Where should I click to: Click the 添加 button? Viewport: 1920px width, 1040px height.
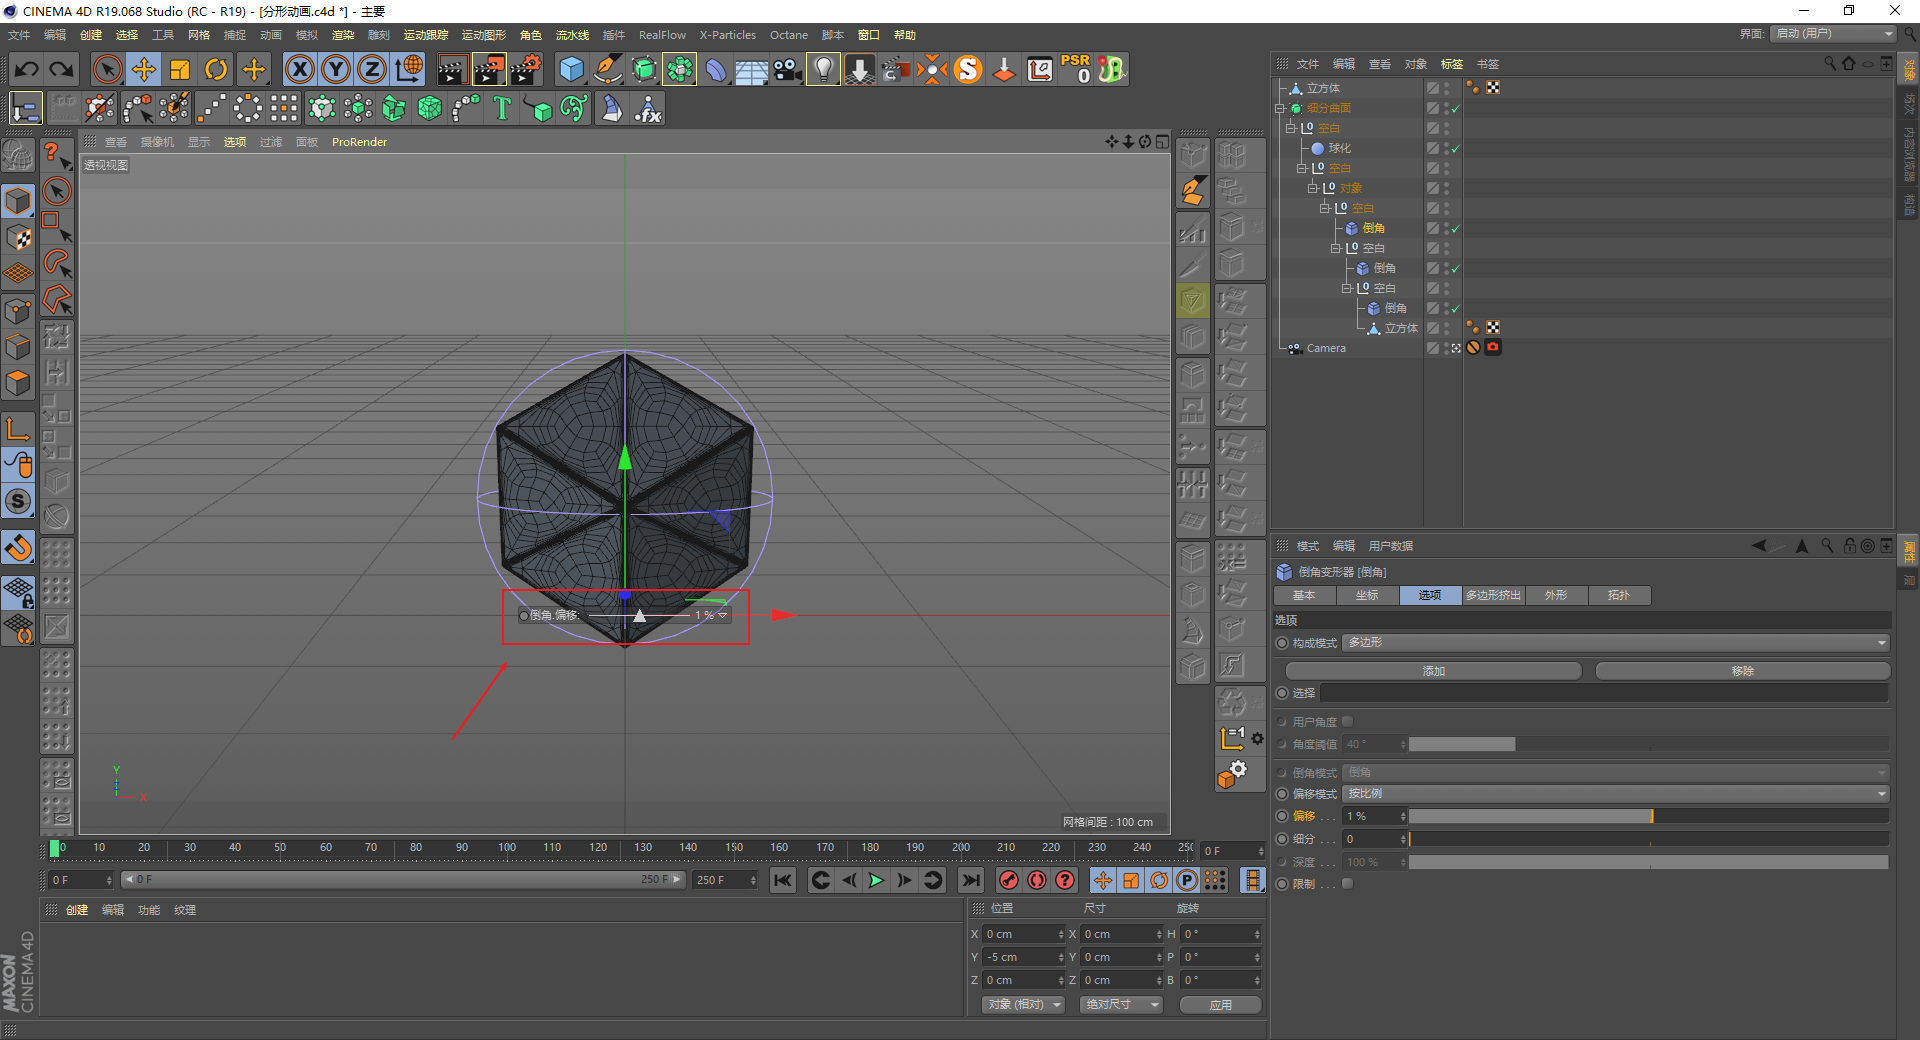pyautogui.click(x=1433, y=671)
